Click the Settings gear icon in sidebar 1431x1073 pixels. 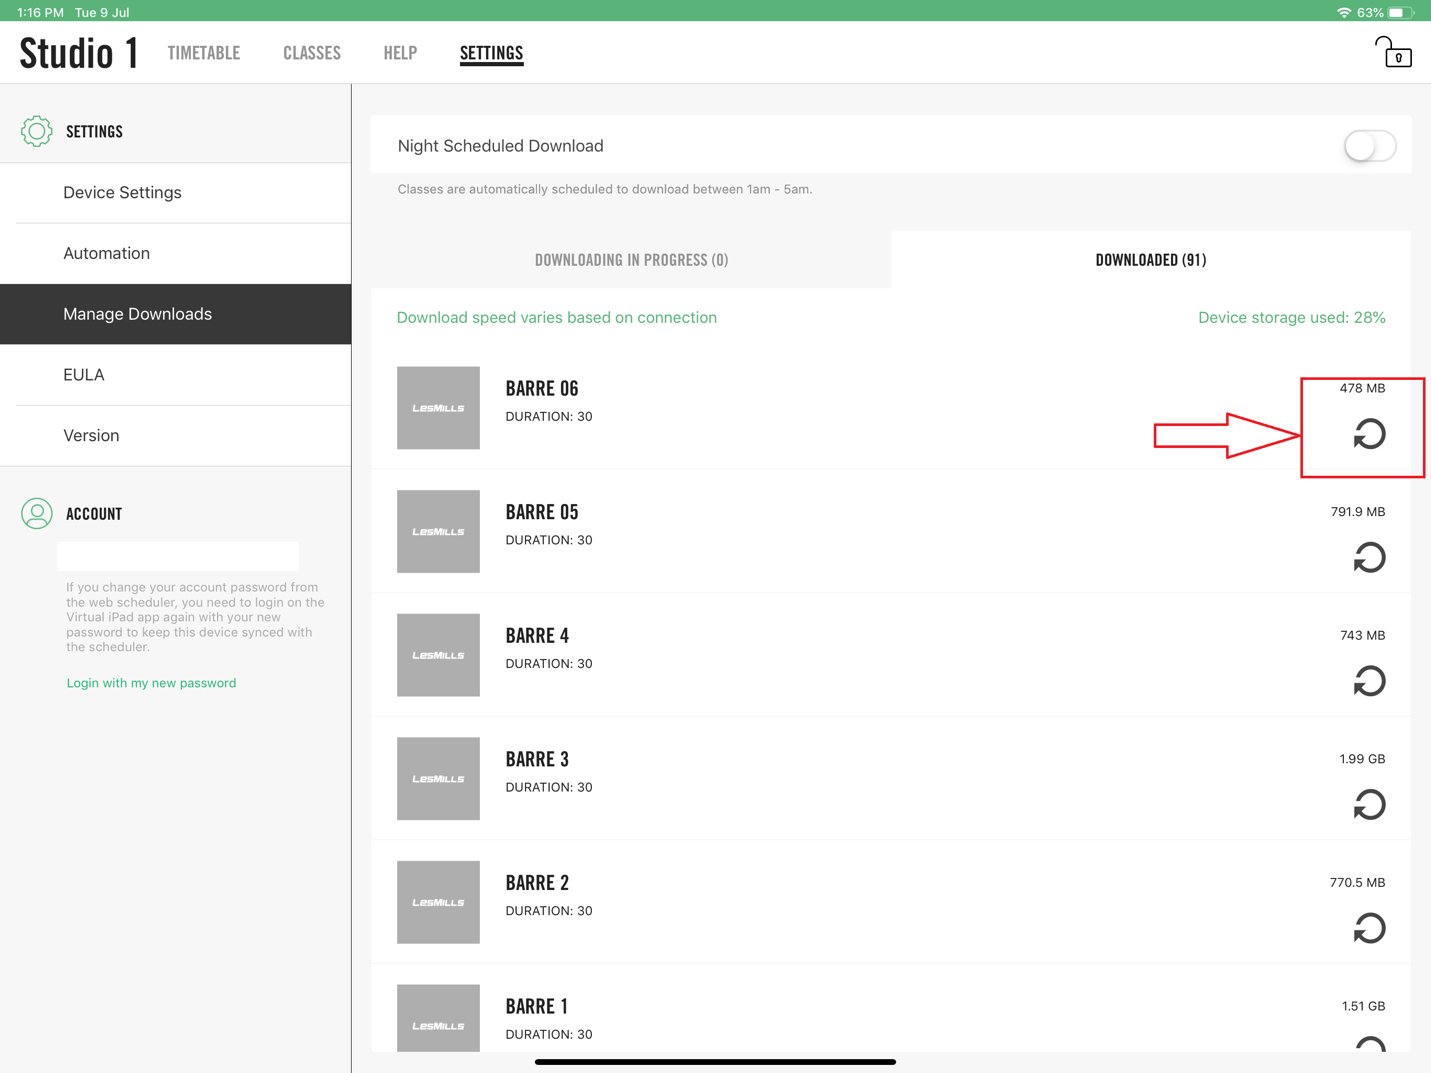point(37,131)
